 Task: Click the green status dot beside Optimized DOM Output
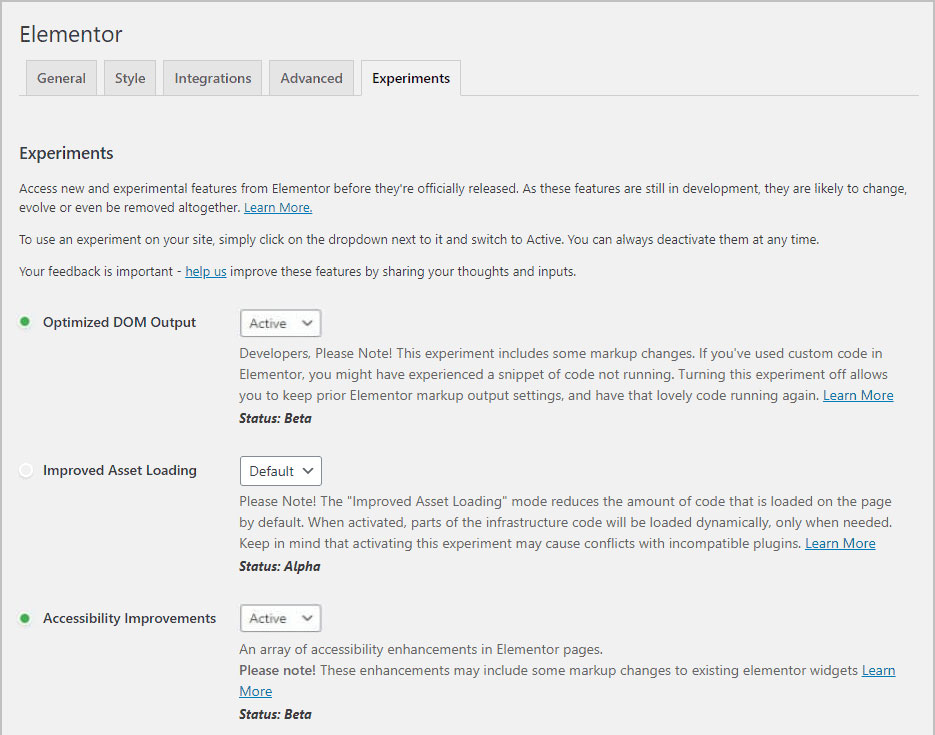[x=26, y=322]
